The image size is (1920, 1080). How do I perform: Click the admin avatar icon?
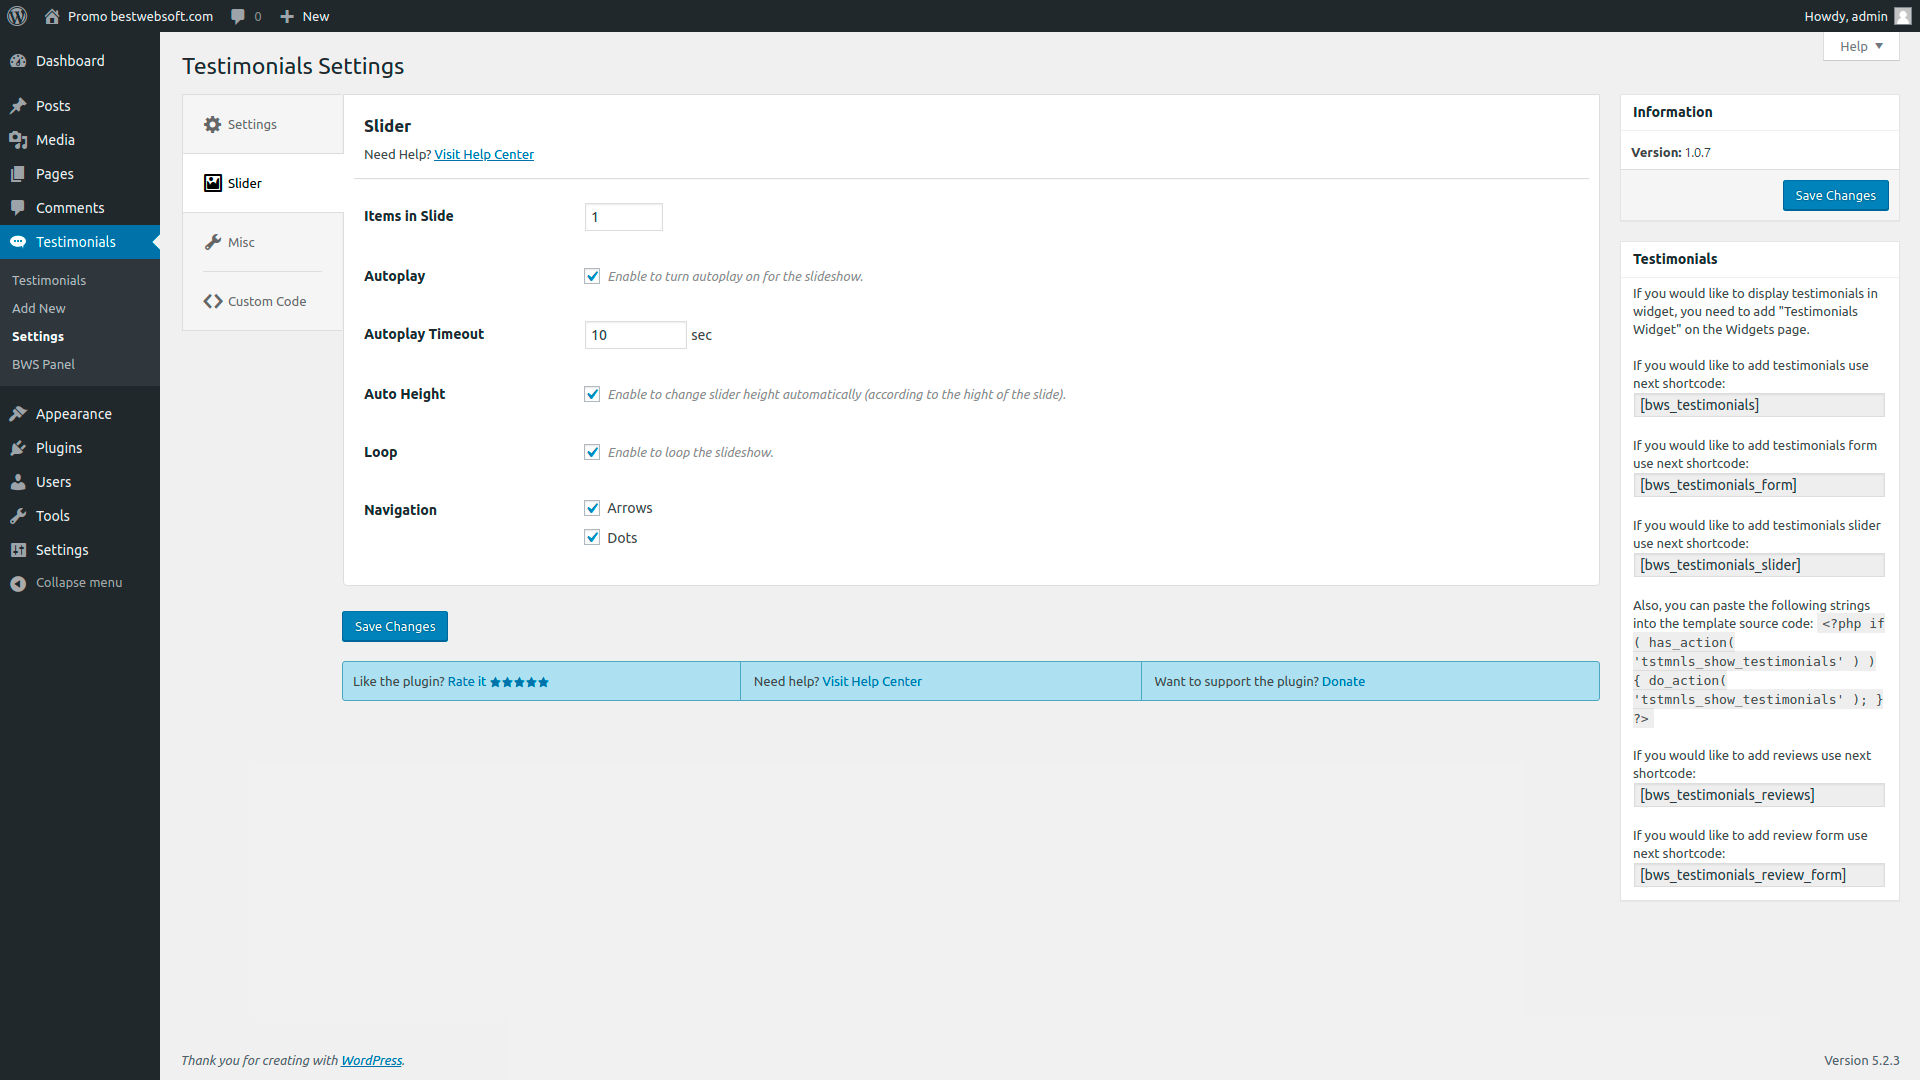tap(1903, 16)
